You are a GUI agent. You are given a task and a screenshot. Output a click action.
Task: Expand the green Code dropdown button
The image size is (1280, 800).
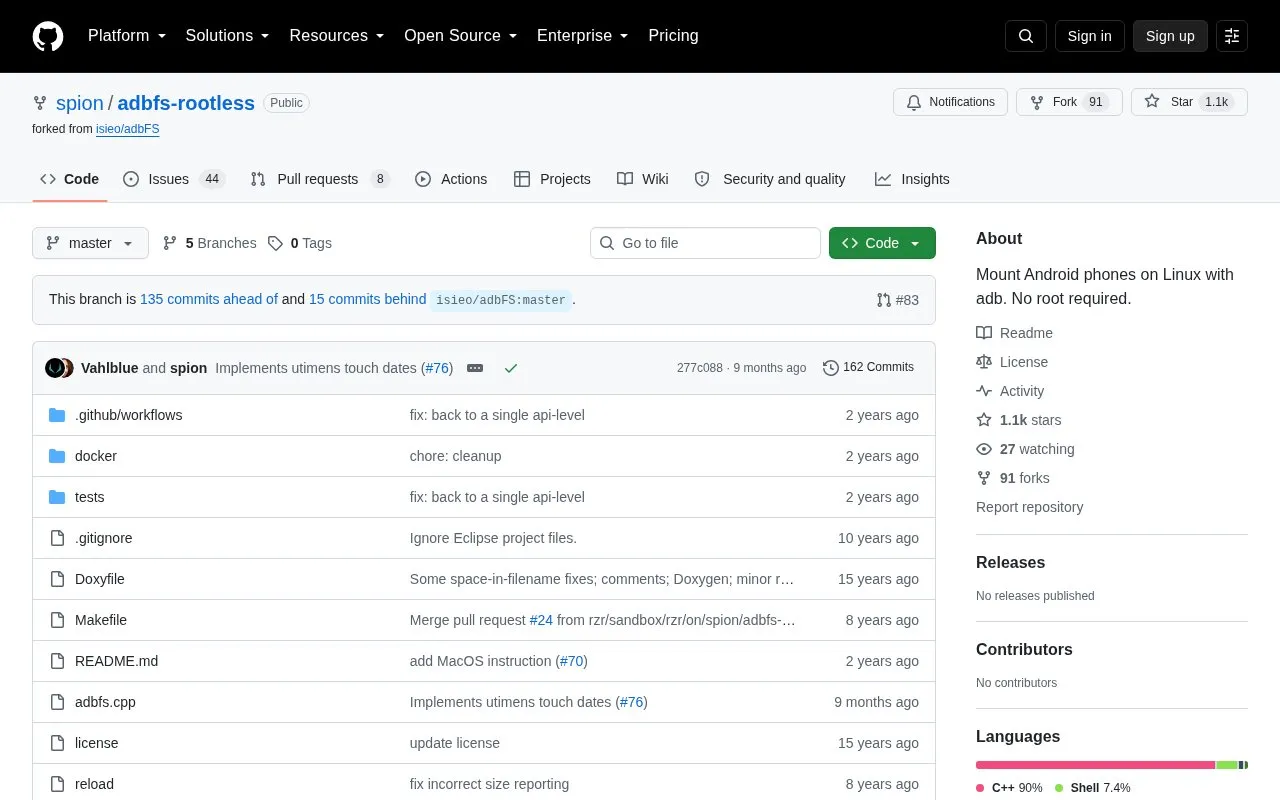tap(882, 243)
